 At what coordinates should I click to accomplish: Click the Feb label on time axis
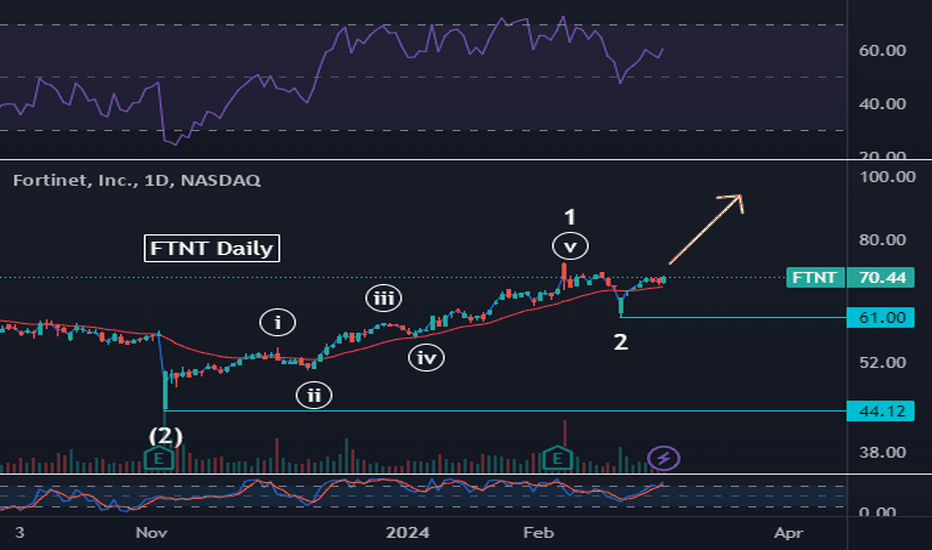click(539, 533)
